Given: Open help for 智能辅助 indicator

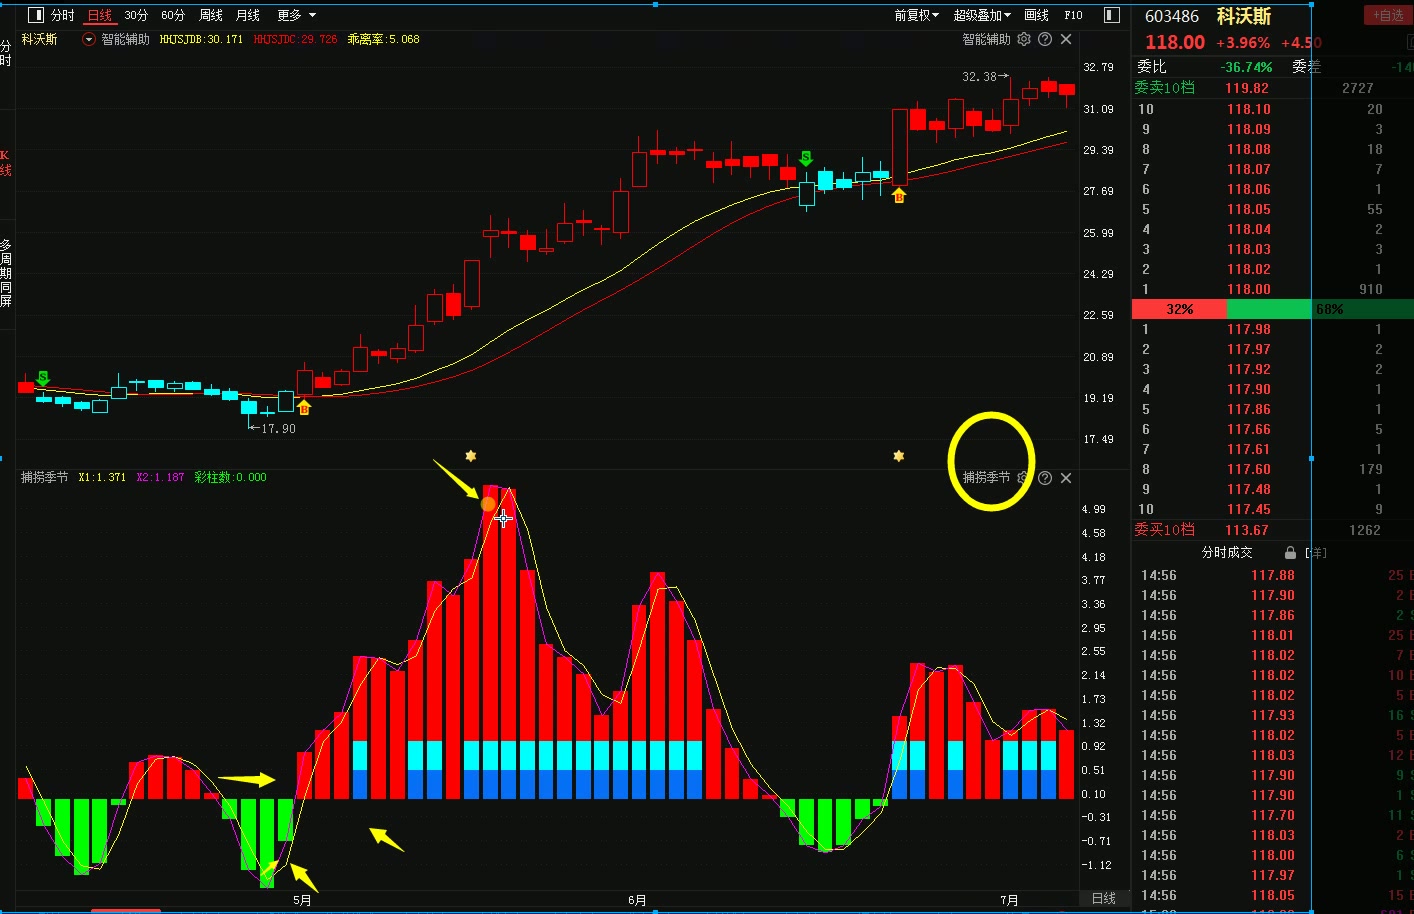Looking at the screenshot, I should (x=1045, y=39).
